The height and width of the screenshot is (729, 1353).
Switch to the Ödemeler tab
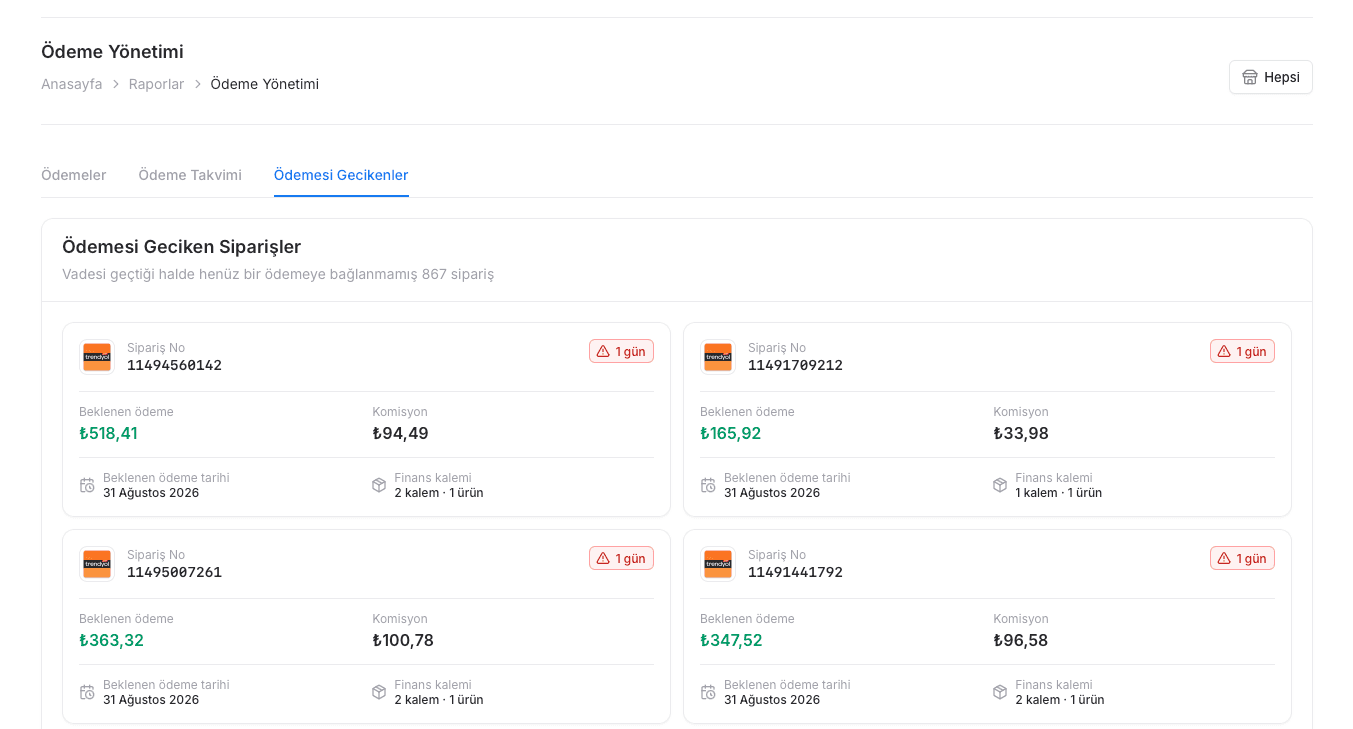tap(73, 175)
